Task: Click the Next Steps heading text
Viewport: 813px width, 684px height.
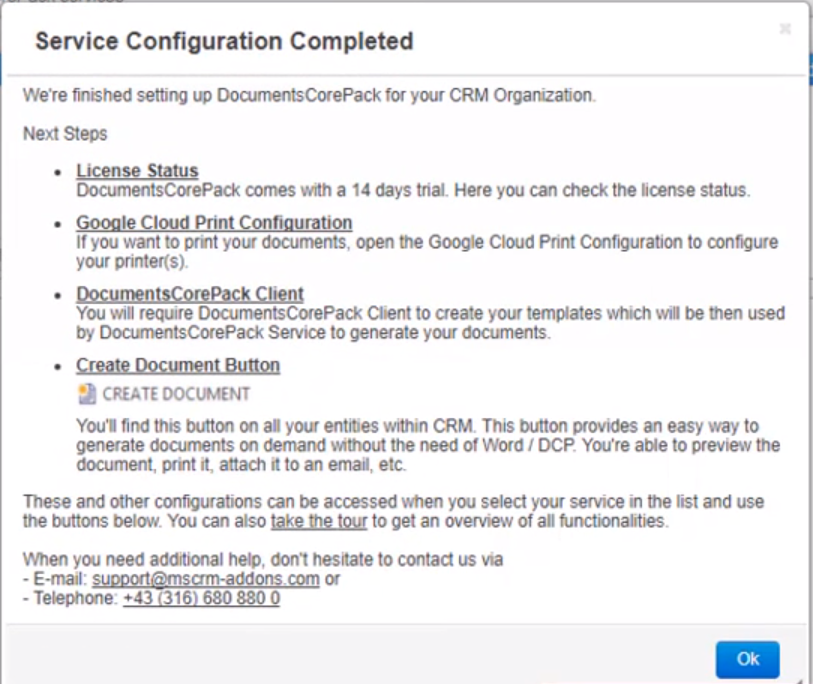Action: (65, 134)
